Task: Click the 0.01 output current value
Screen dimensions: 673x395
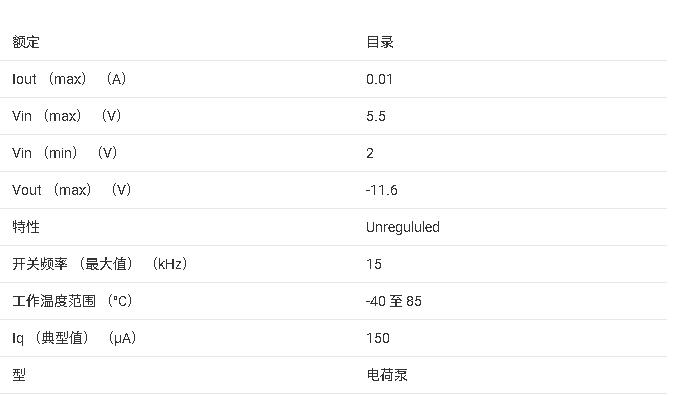Action: point(379,79)
